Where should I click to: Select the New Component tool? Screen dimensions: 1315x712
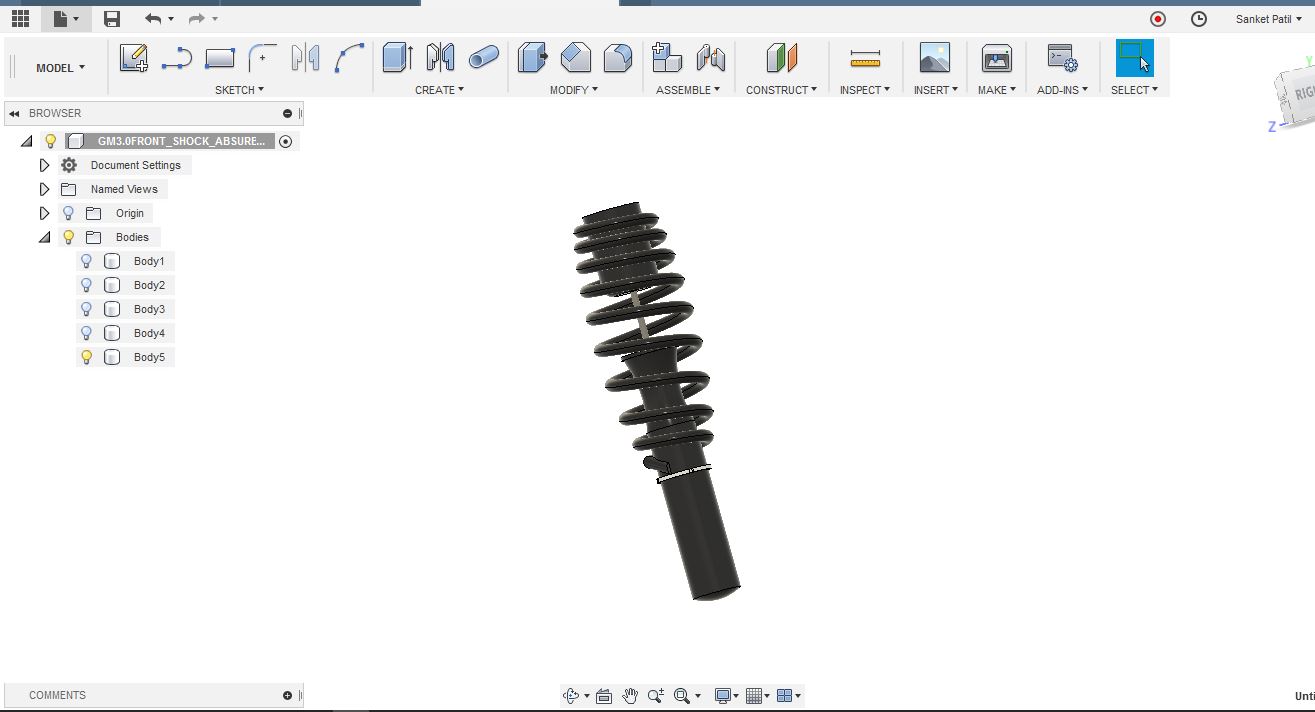pyautogui.click(x=666, y=57)
